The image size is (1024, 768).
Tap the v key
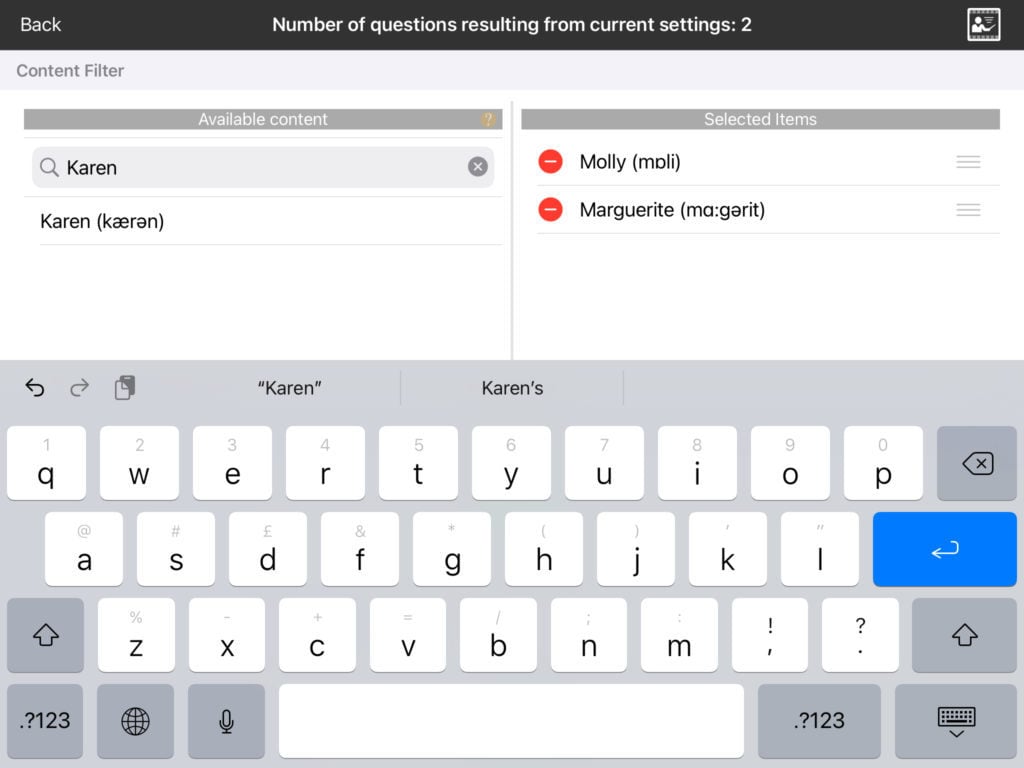[408, 635]
